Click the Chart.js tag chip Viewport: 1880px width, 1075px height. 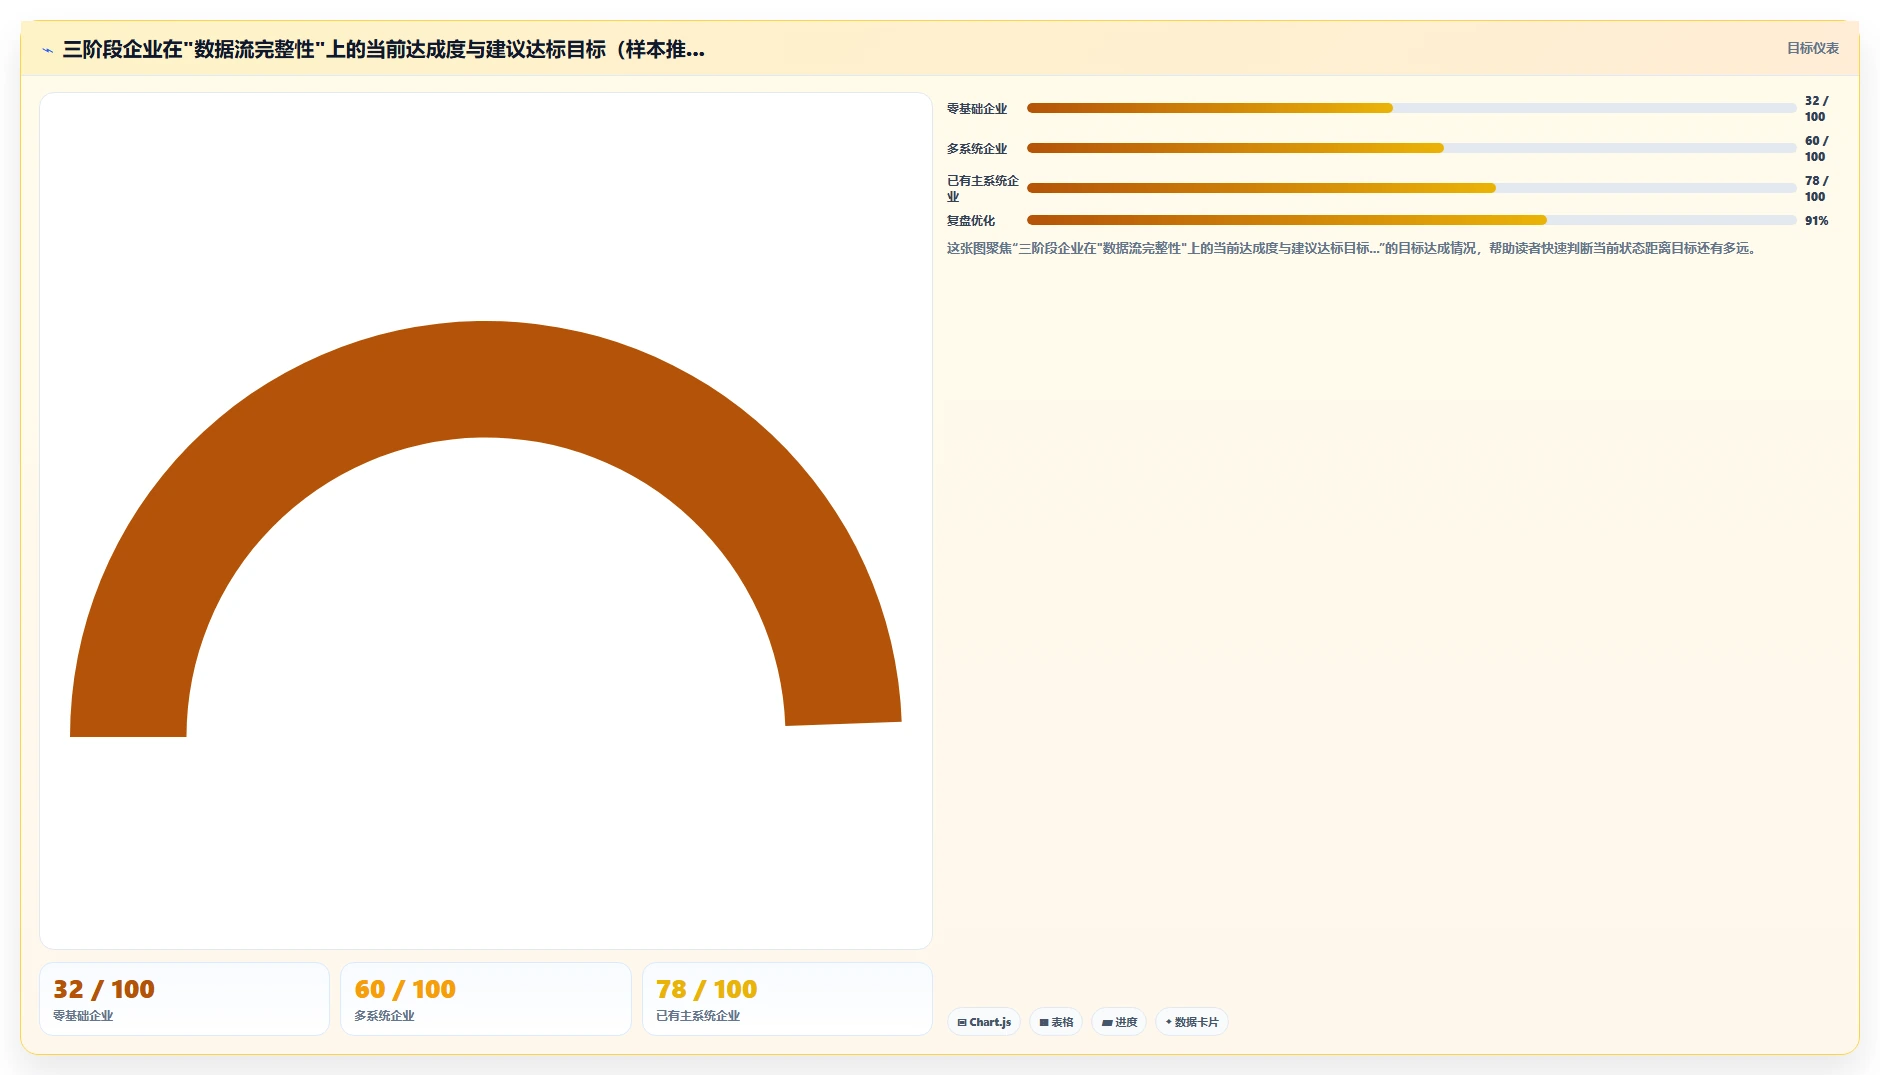984,1022
